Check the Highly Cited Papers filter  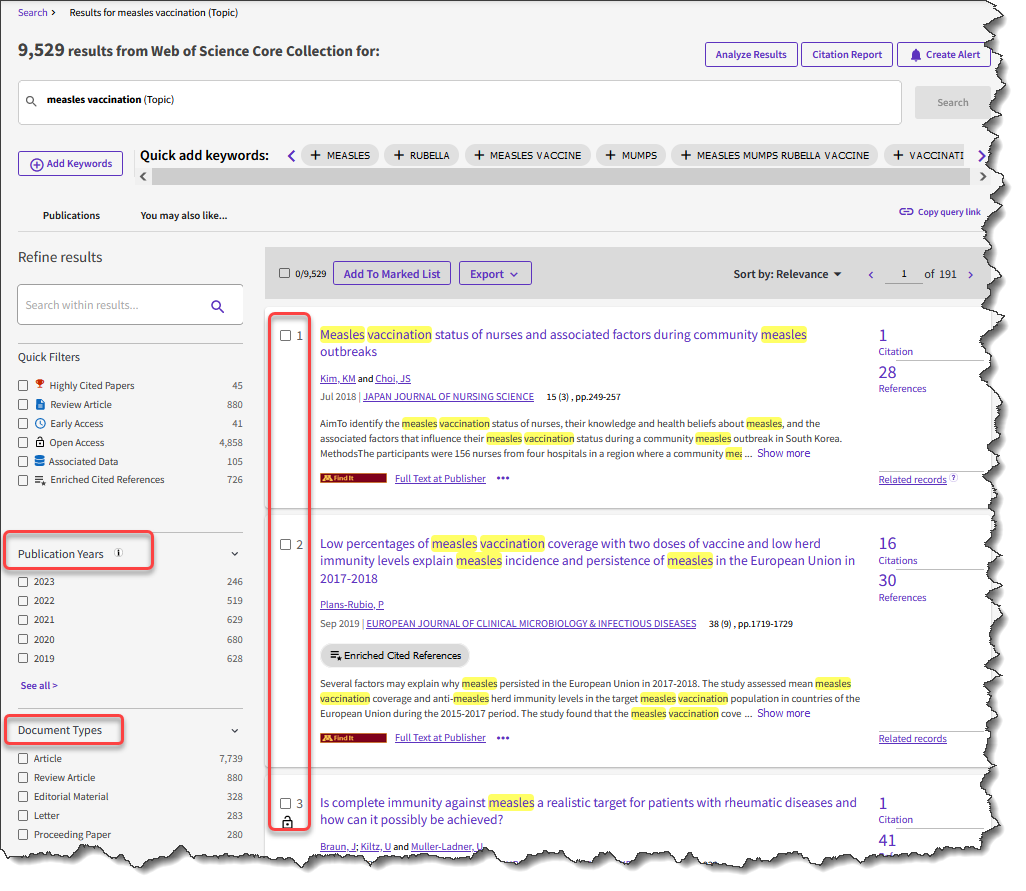23,386
